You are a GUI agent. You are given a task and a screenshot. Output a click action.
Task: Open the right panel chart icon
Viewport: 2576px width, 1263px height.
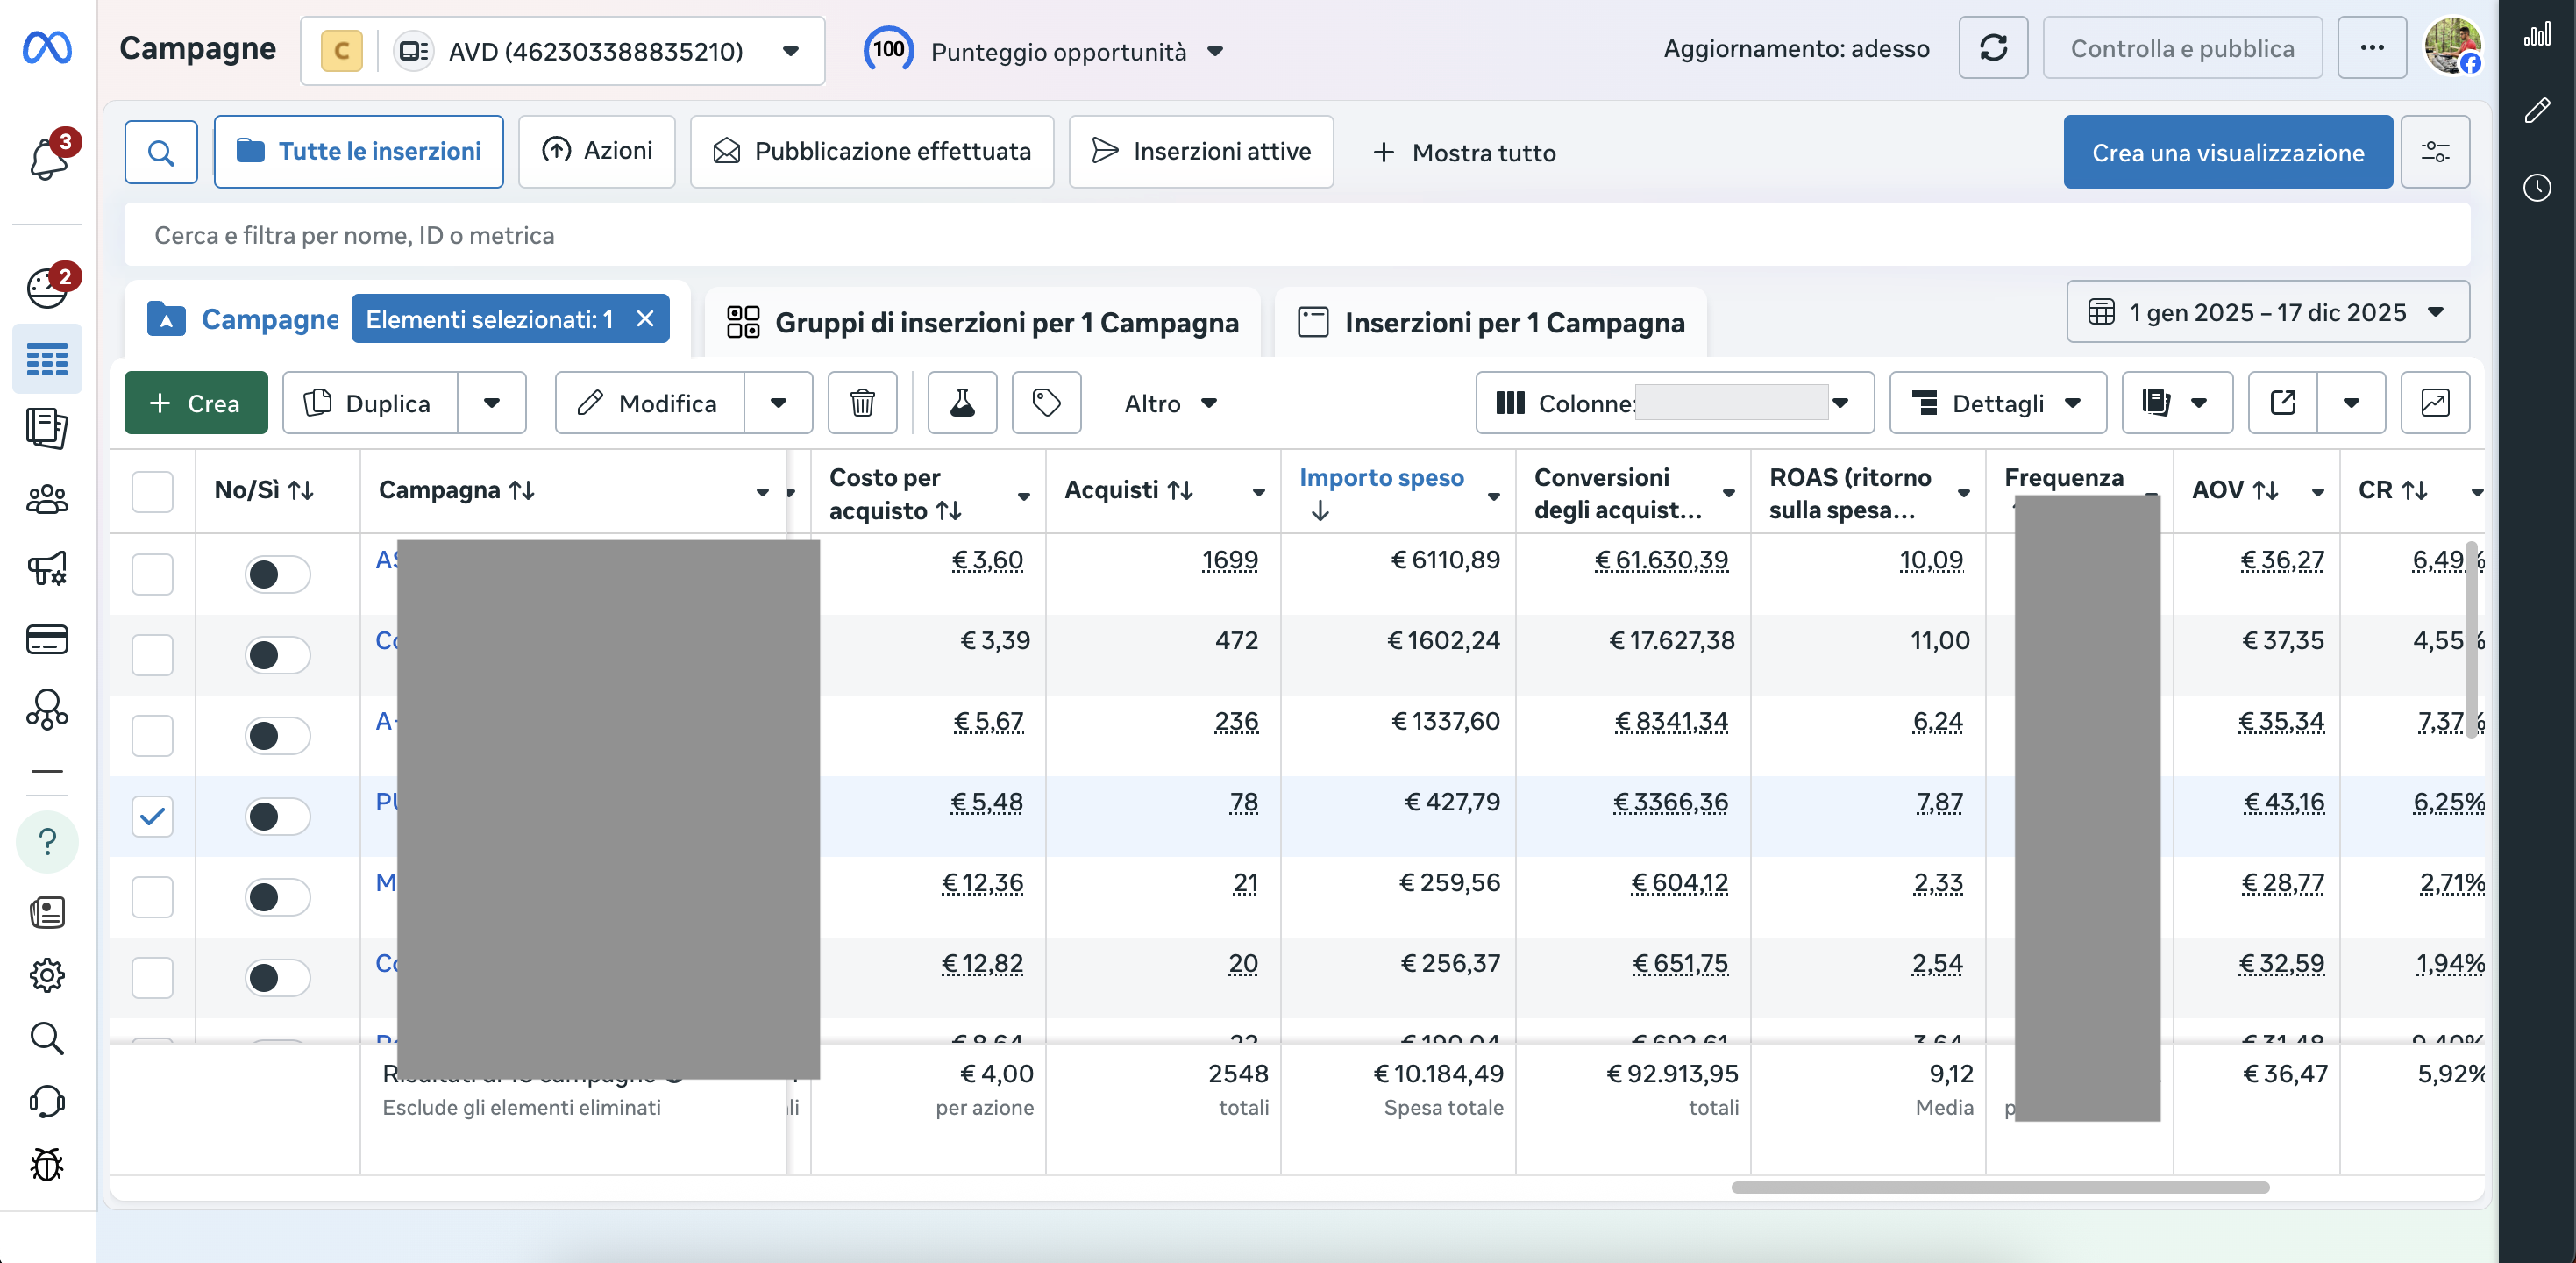2536,36
